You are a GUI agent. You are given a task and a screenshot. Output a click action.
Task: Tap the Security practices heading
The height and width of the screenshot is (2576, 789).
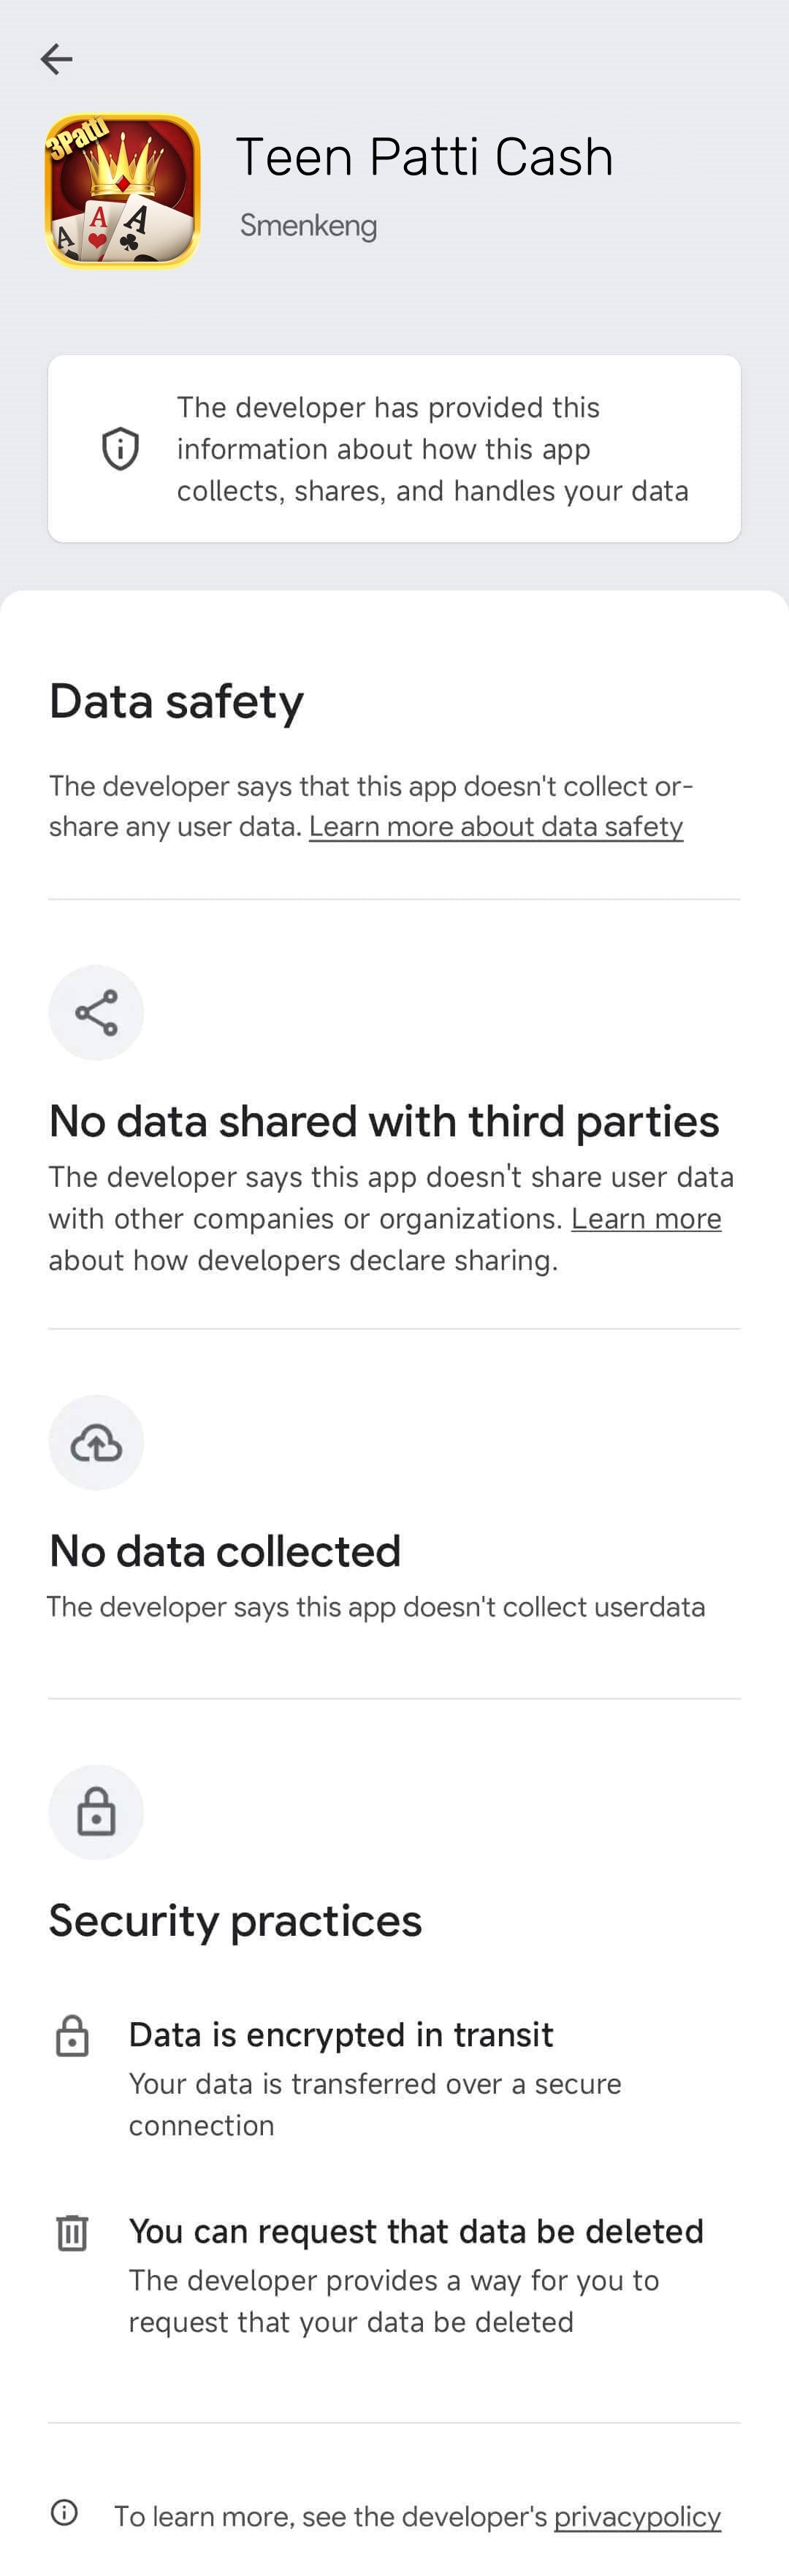pyautogui.click(x=235, y=1920)
